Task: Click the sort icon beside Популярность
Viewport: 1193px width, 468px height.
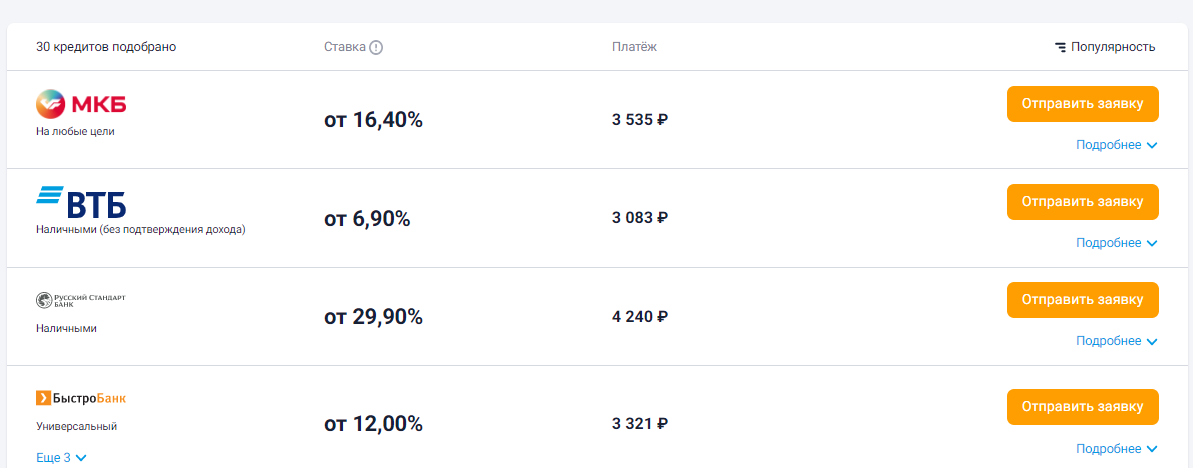Action: (1061, 47)
